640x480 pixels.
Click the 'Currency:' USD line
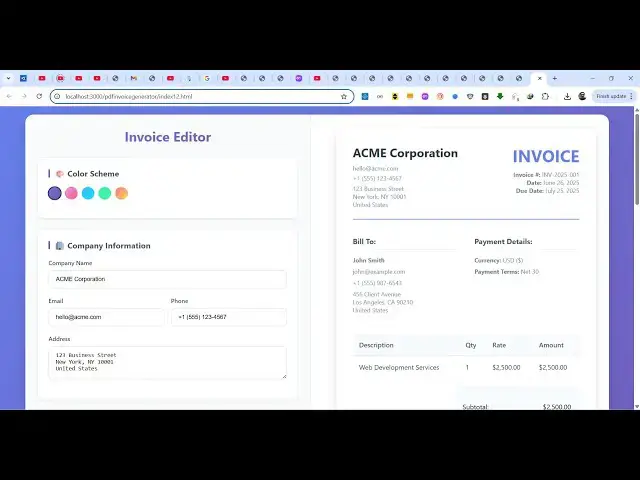[x=498, y=260]
